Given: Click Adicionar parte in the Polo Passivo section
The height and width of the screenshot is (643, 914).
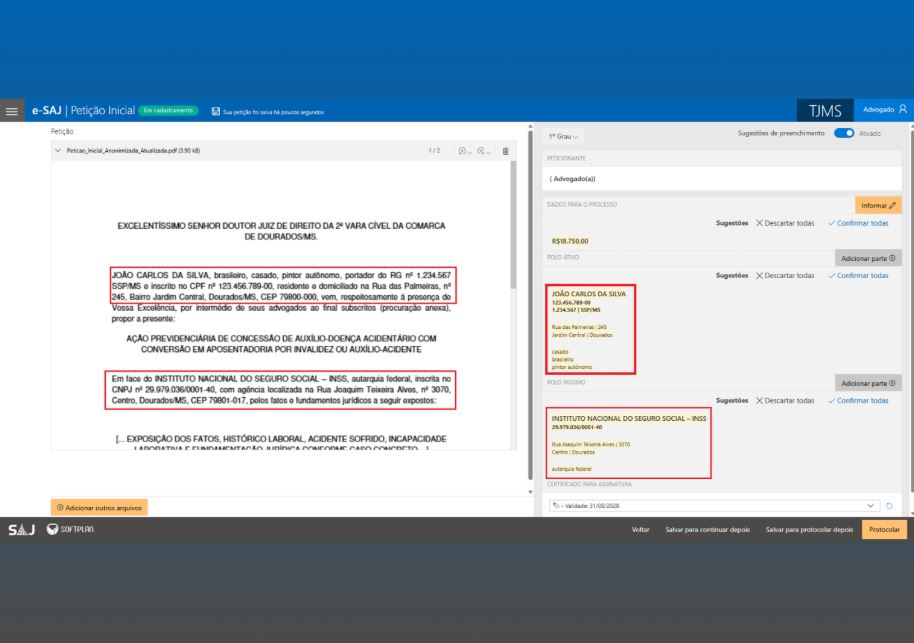Looking at the screenshot, I should [x=866, y=382].
